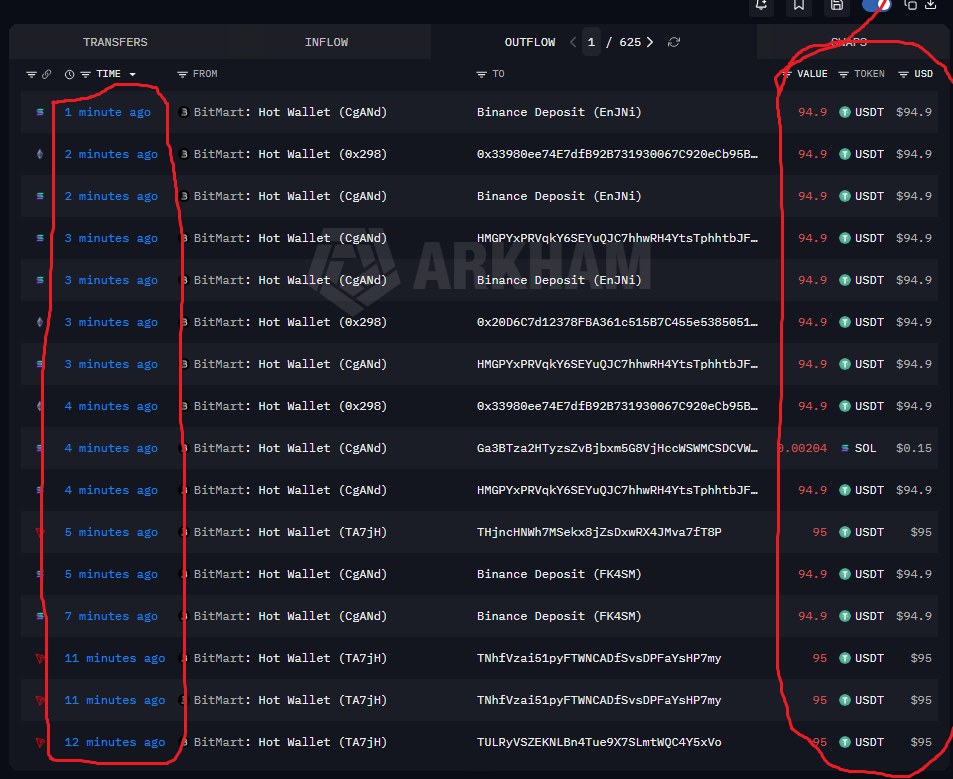Open the '7 minutes ago' transaction link
This screenshot has width=953, height=779.
(111, 616)
